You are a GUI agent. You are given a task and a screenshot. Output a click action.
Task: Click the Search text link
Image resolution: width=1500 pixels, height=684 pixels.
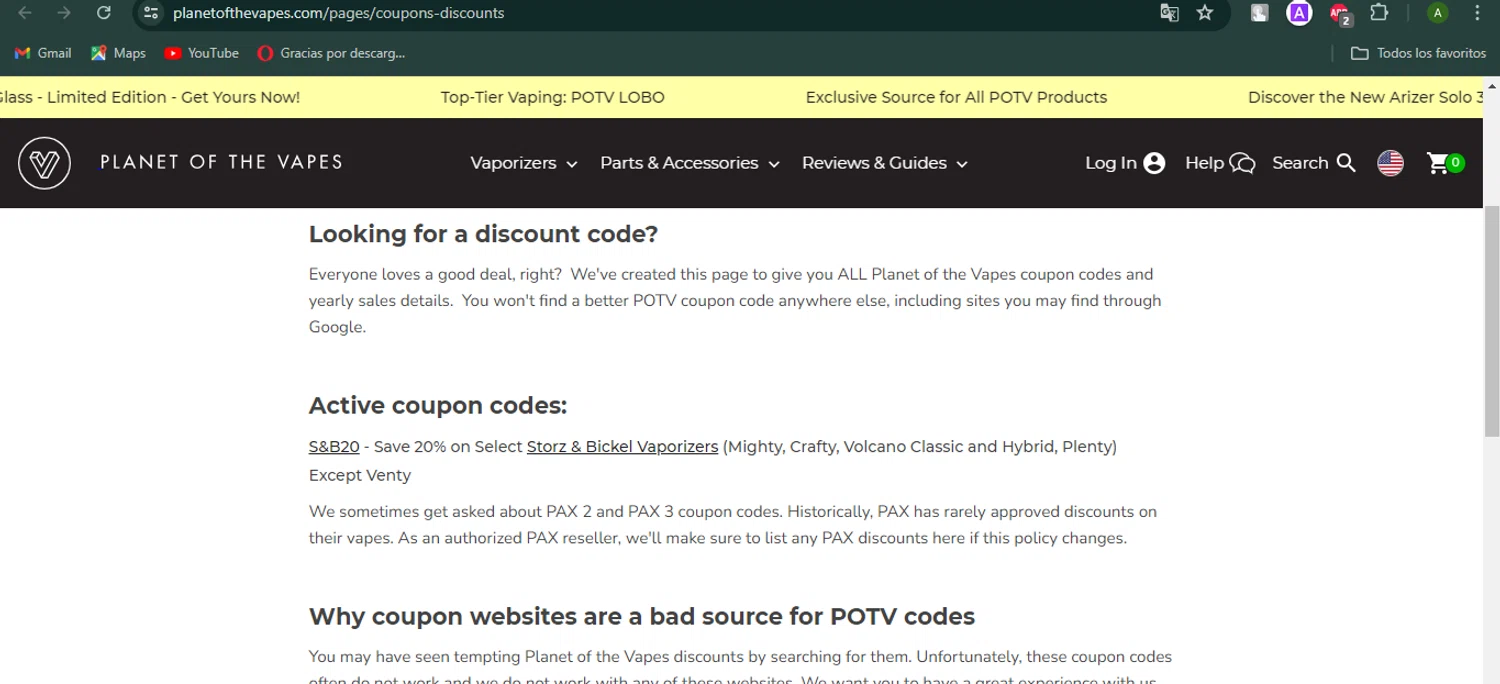[1300, 163]
